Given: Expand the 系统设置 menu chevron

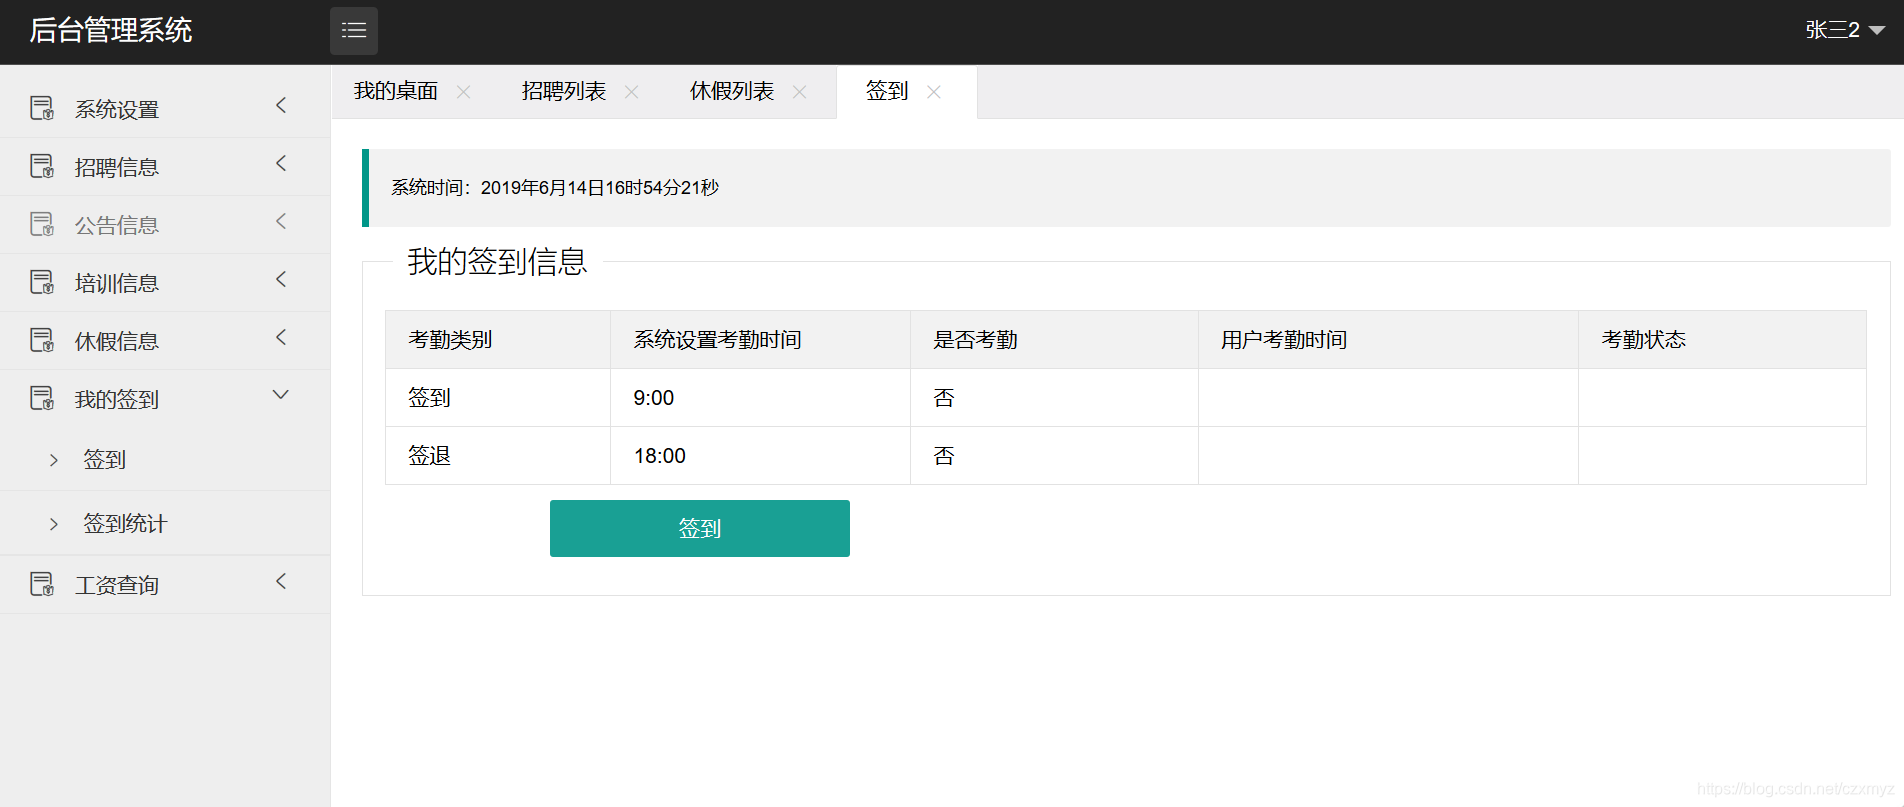Looking at the screenshot, I should point(281,105).
